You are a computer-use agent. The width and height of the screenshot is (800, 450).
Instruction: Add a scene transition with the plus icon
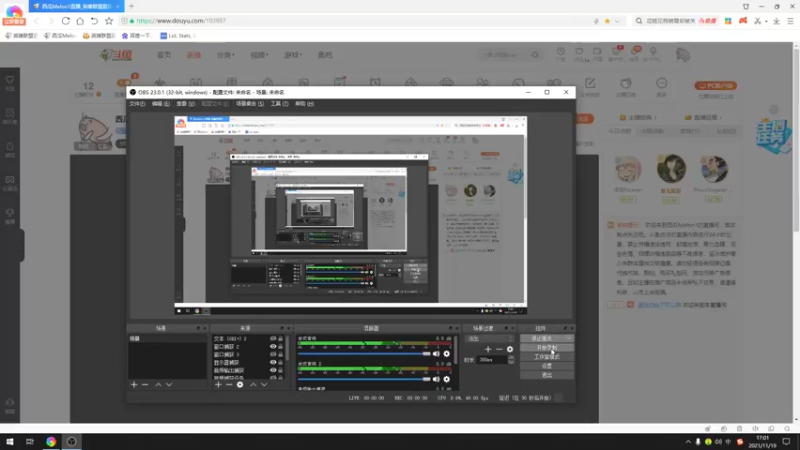(x=488, y=349)
